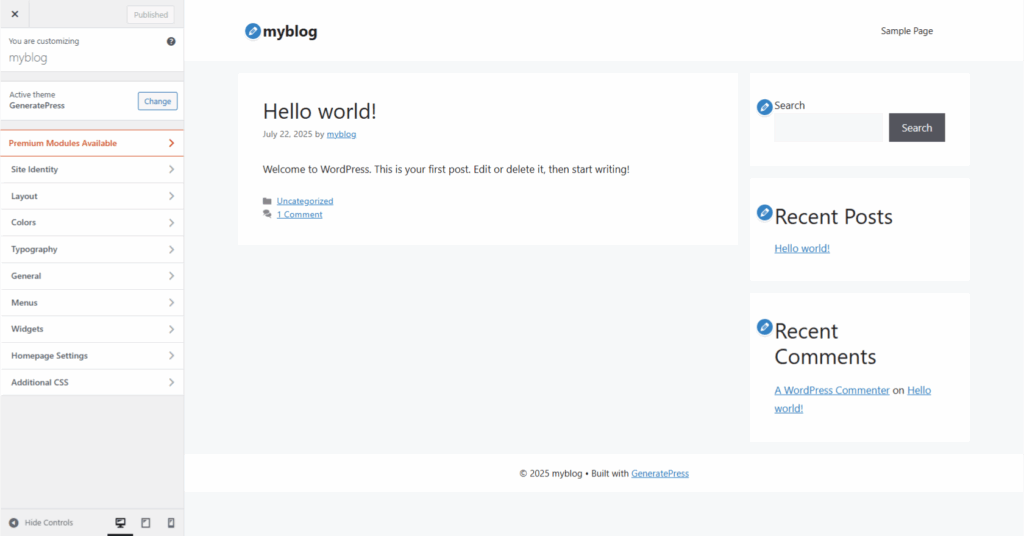Expand the Colors section chevron

tap(171, 223)
